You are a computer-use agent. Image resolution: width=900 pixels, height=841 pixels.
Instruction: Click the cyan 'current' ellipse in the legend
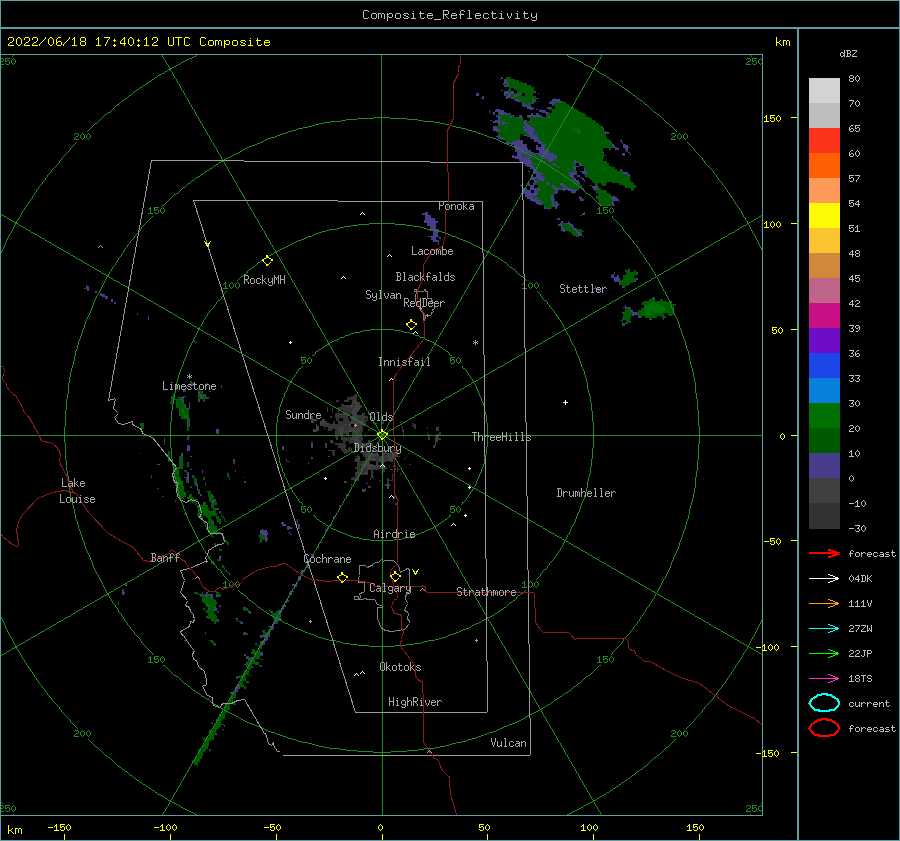(824, 703)
